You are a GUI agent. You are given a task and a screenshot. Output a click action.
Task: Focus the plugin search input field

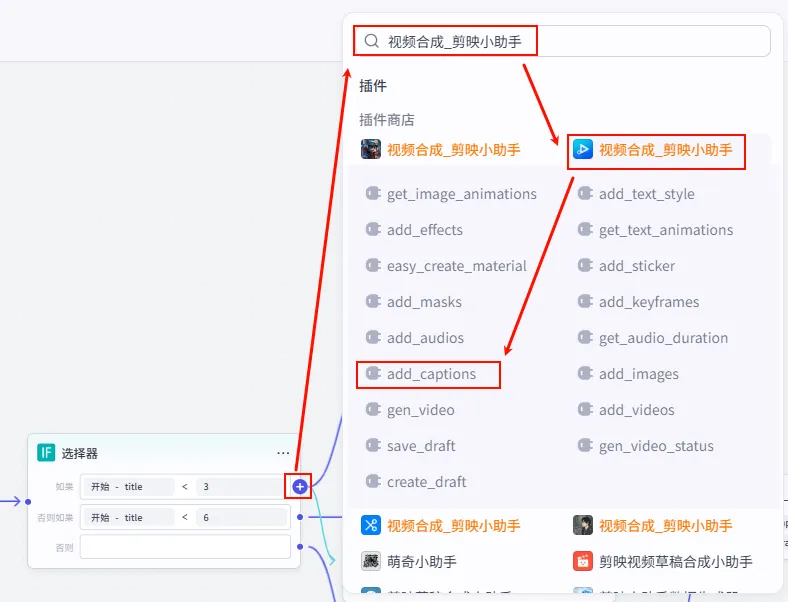coord(562,41)
